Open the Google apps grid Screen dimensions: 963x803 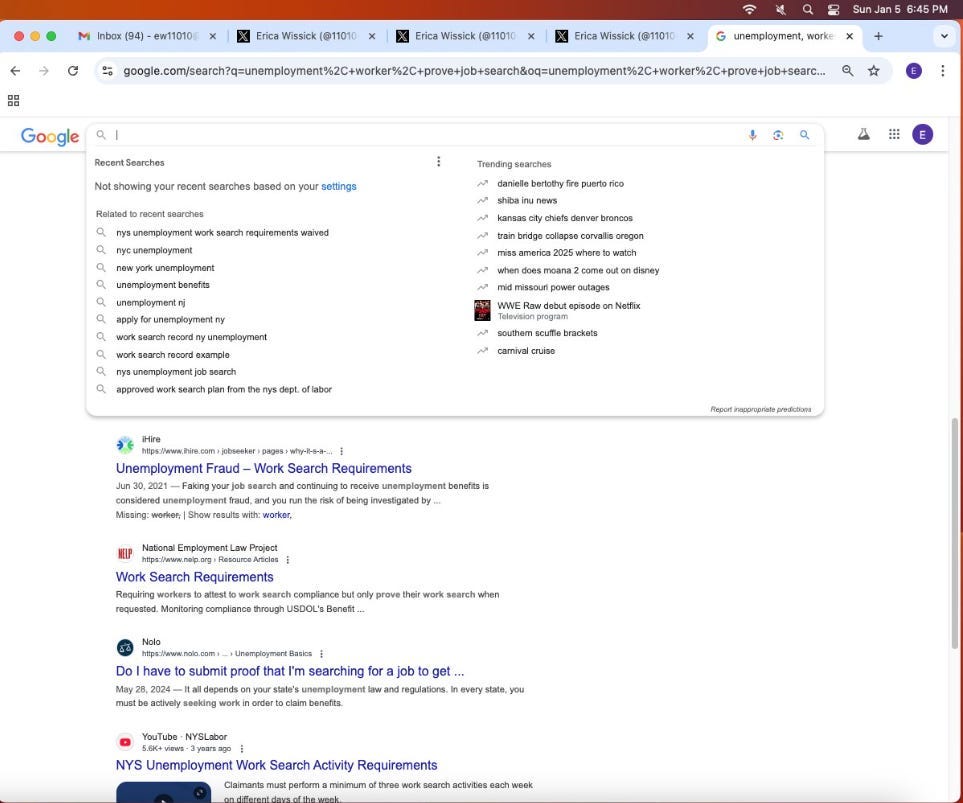(894, 134)
